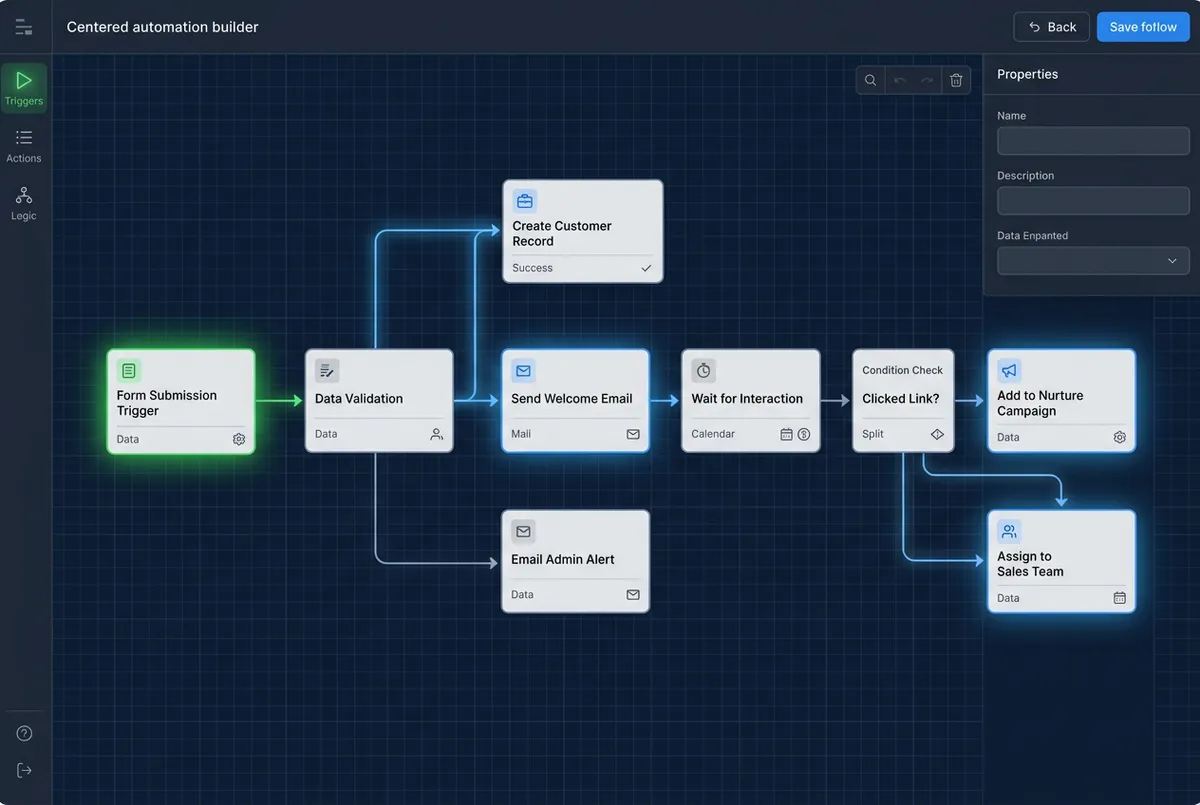This screenshot has width=1200, height=805.
Task: Select the Actions sidebar tab
Action: click(x=24, y=146)
